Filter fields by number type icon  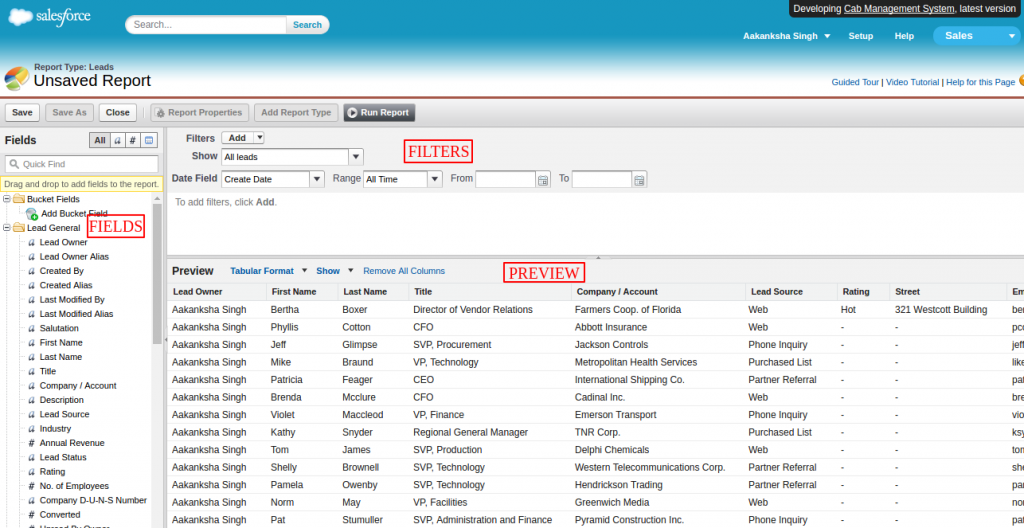133,141
